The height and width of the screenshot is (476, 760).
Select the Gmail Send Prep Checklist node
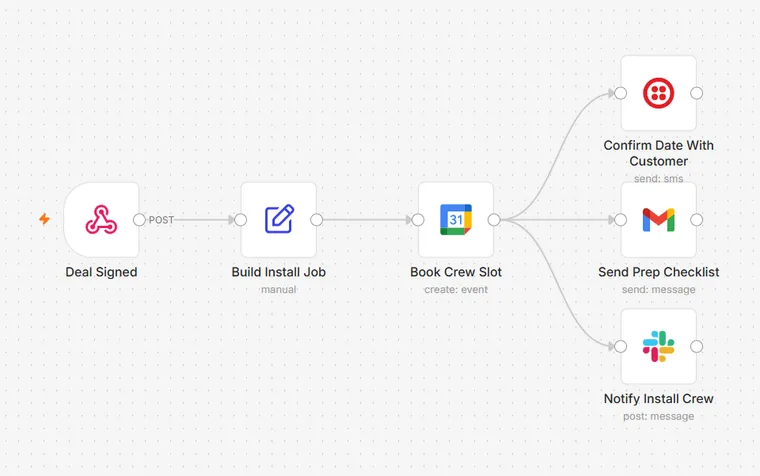point(659,220)
